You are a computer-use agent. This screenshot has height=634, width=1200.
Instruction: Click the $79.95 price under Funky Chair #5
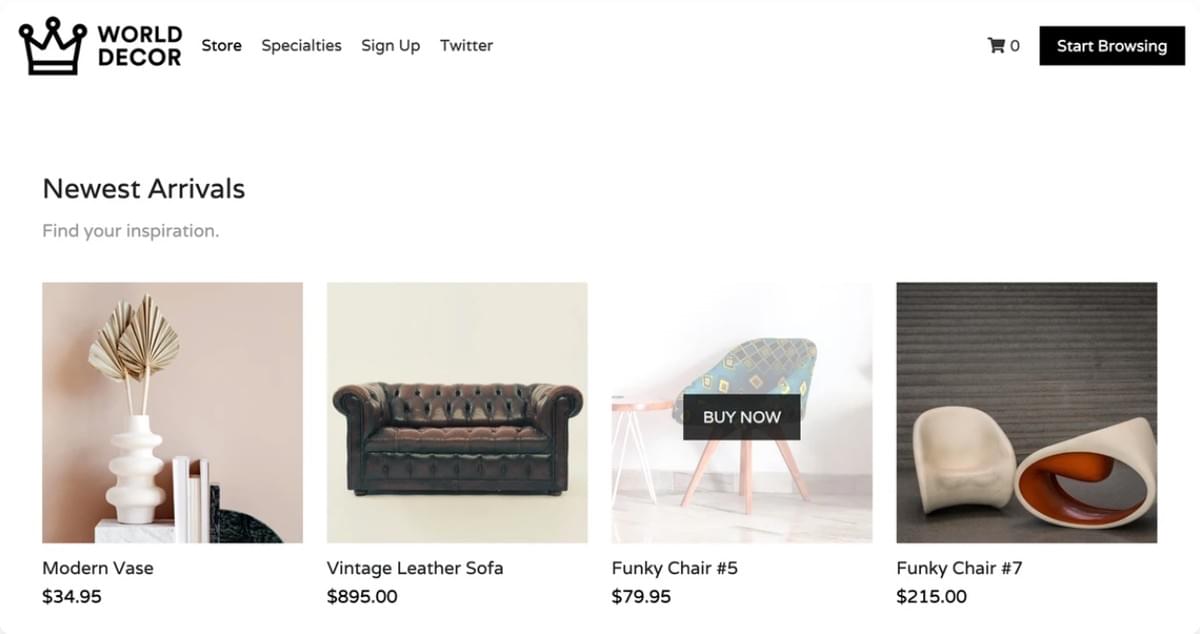(639, 596)
